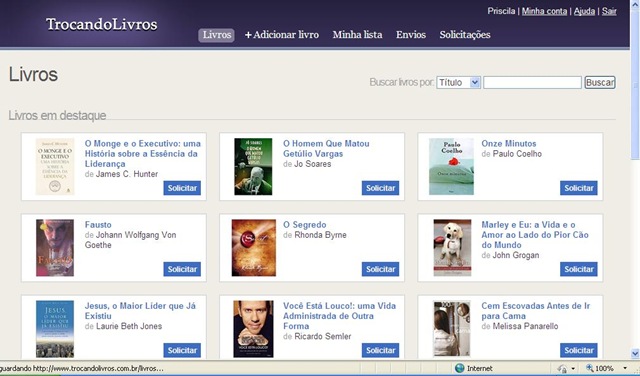Click author name Jo Soares

[313, 164]
